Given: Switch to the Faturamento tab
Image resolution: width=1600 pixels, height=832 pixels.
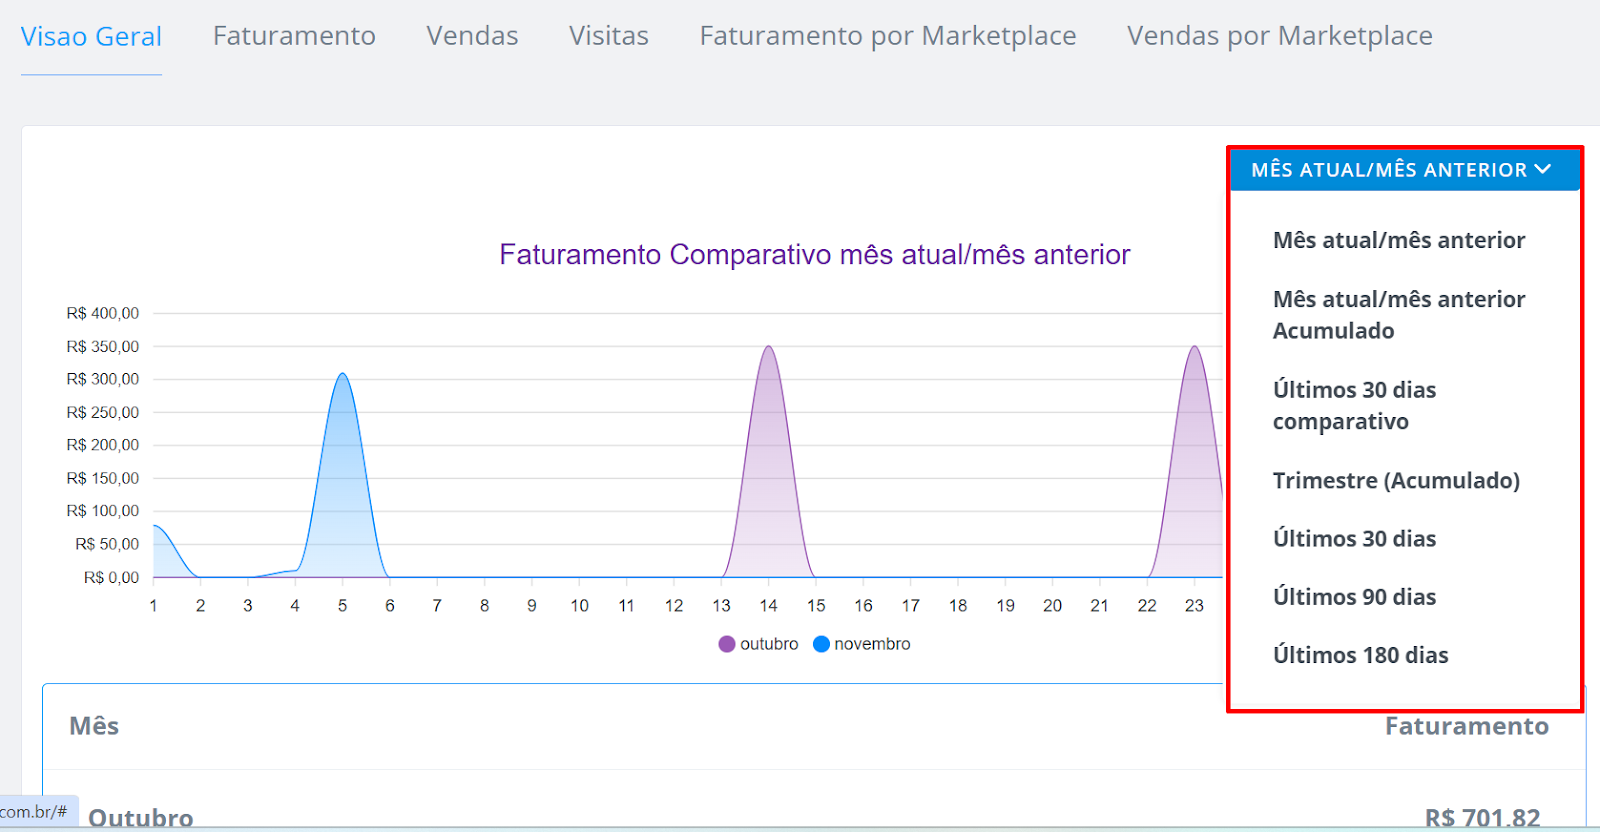Looking at the screenshot, I should click(x=294, y=36).
